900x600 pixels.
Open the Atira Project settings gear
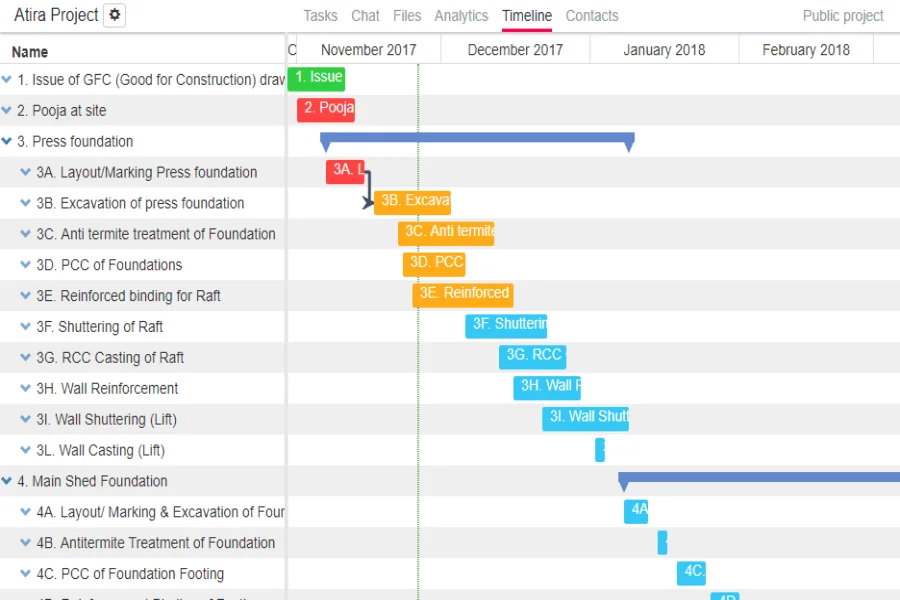(114, 15)
